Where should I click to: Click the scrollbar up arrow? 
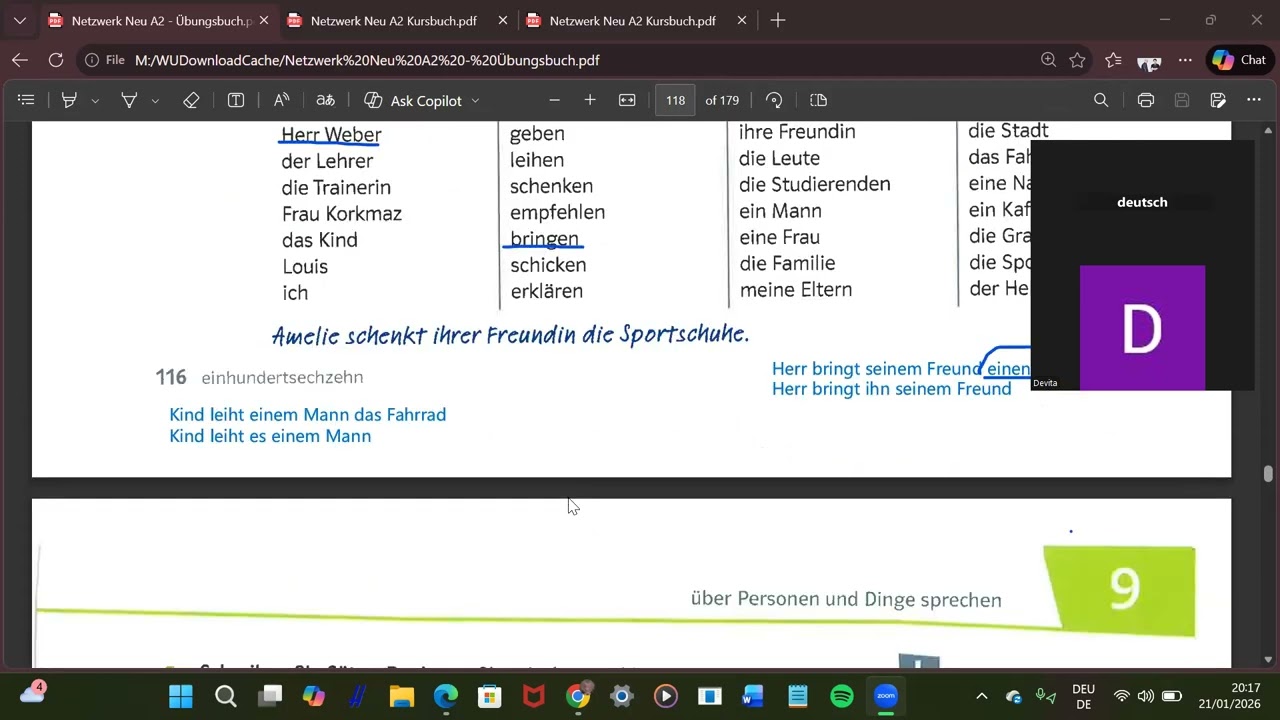click(1268, 130)
